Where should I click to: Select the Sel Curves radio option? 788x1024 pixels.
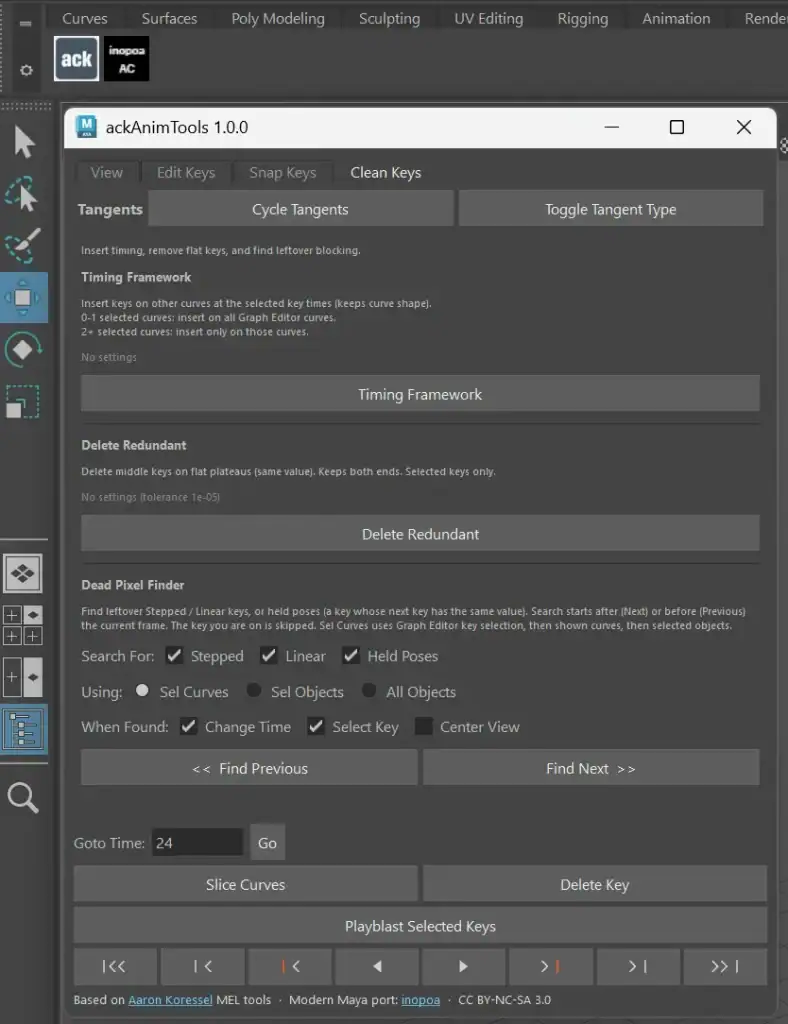(x=142, y=691)
